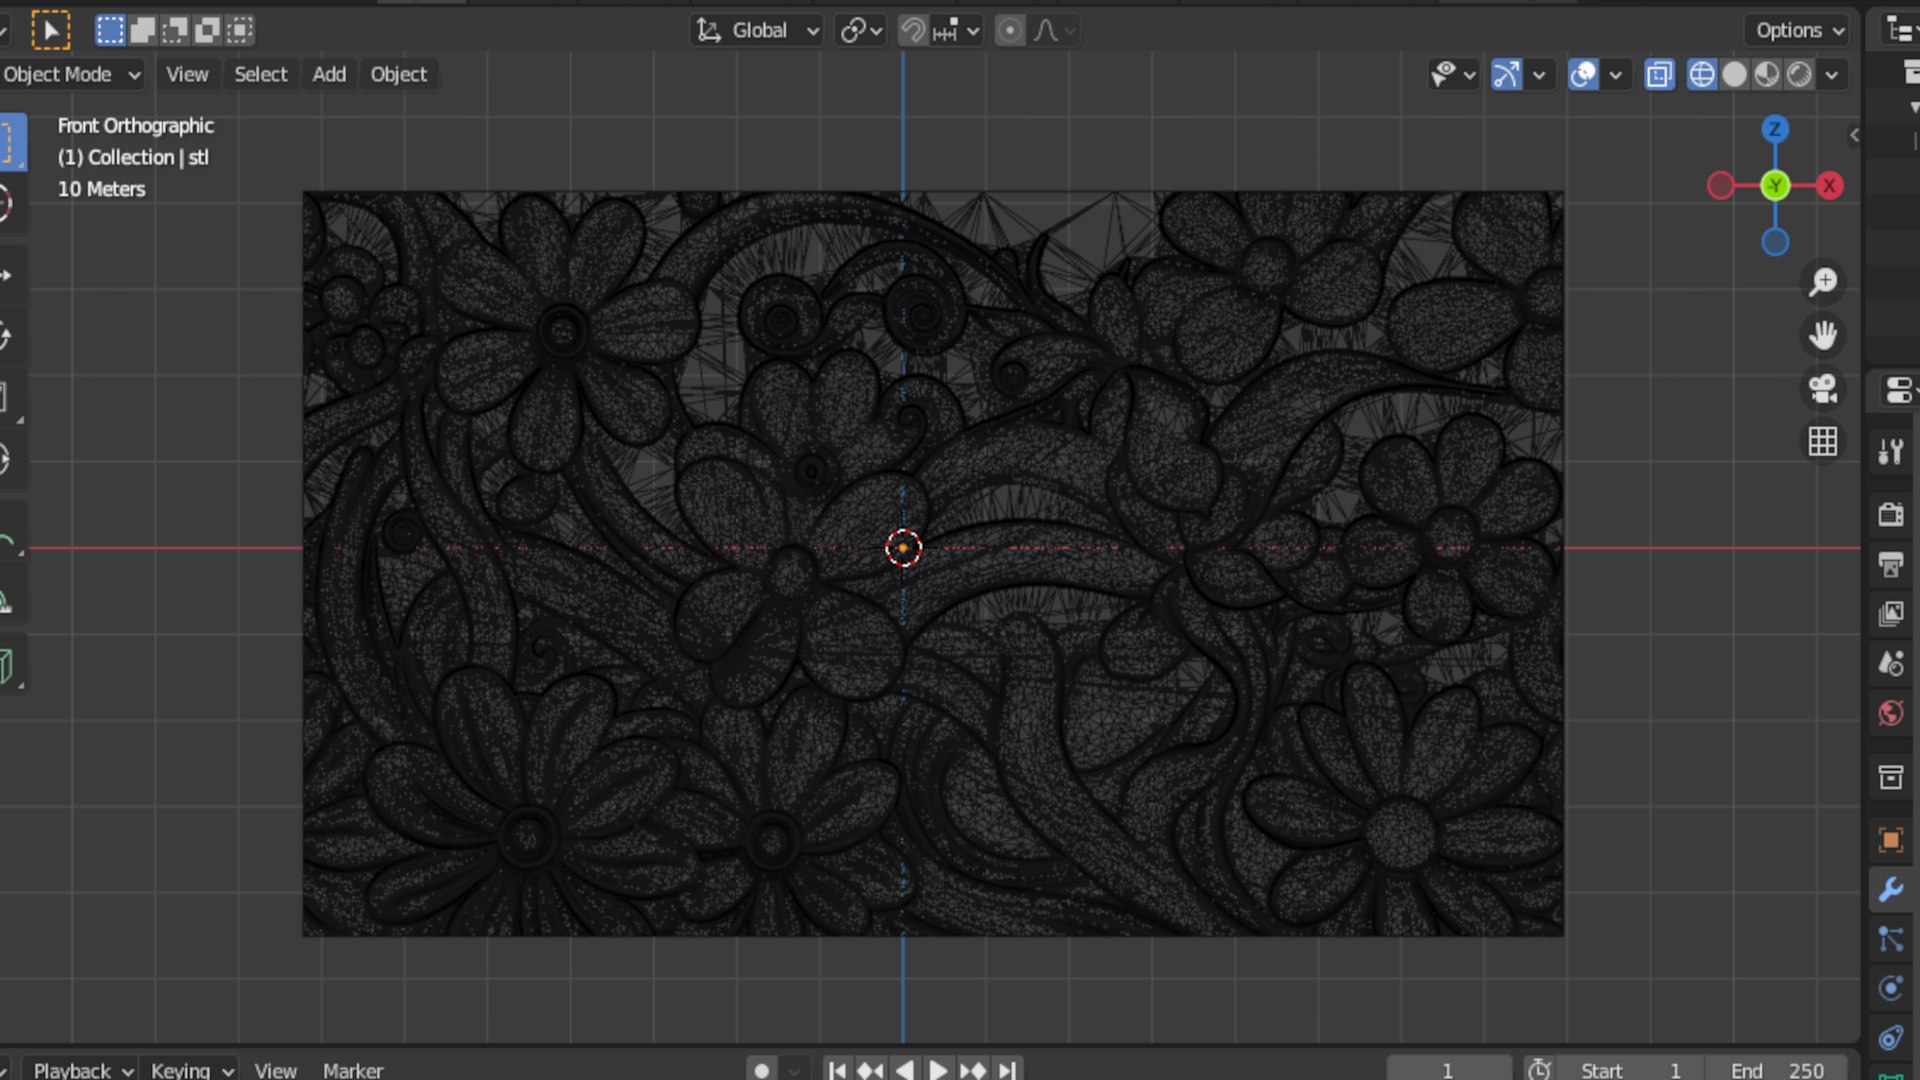Open the Playback dropdown in timeline

click(81, 1070)
